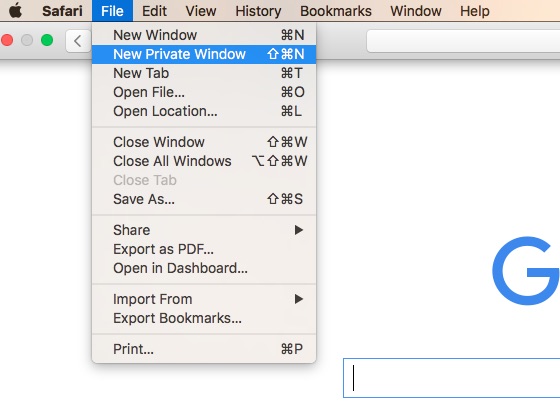Select Export Bookmarks…
Image resolution: width=560 pixels, height=417 pixels.
[x=204, y=318]
